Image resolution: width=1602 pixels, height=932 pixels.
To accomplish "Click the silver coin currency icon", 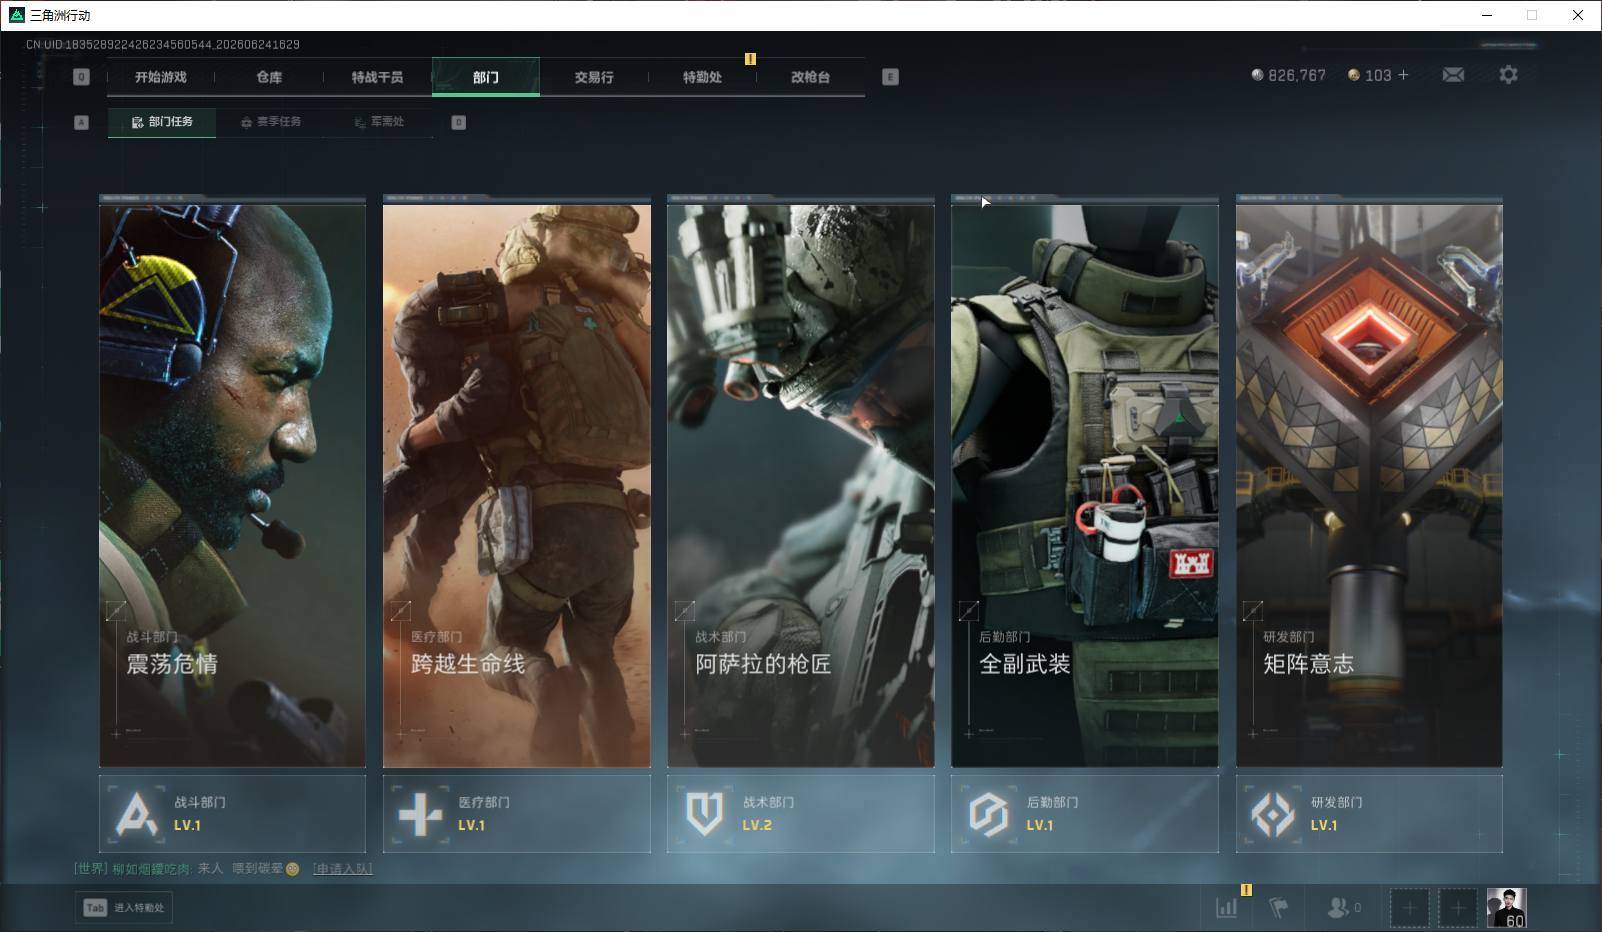I will point(1257,75).
